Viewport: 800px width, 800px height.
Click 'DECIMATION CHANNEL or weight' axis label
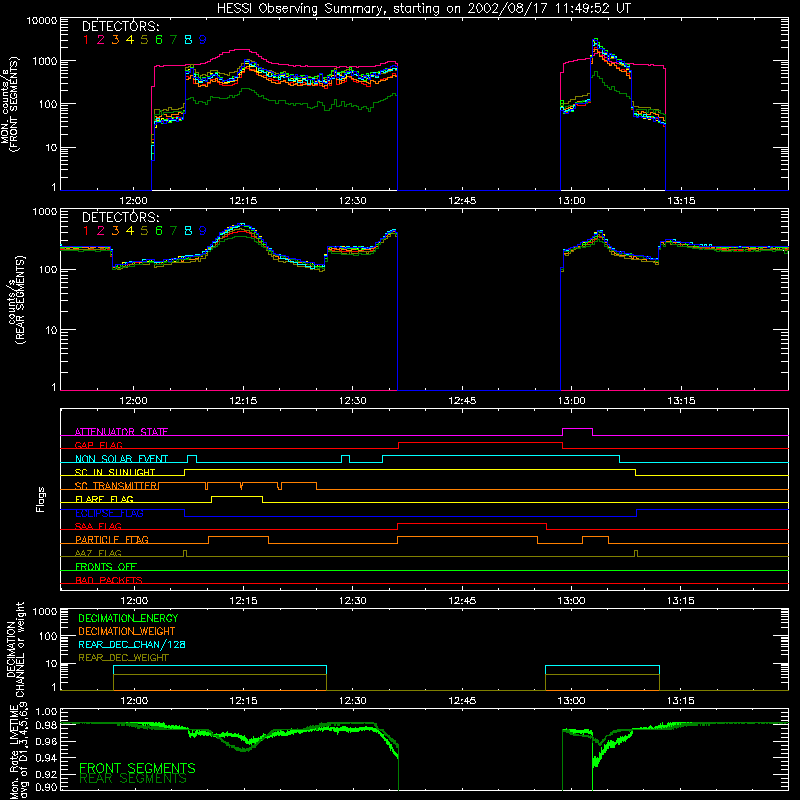(x=15, y=649)
